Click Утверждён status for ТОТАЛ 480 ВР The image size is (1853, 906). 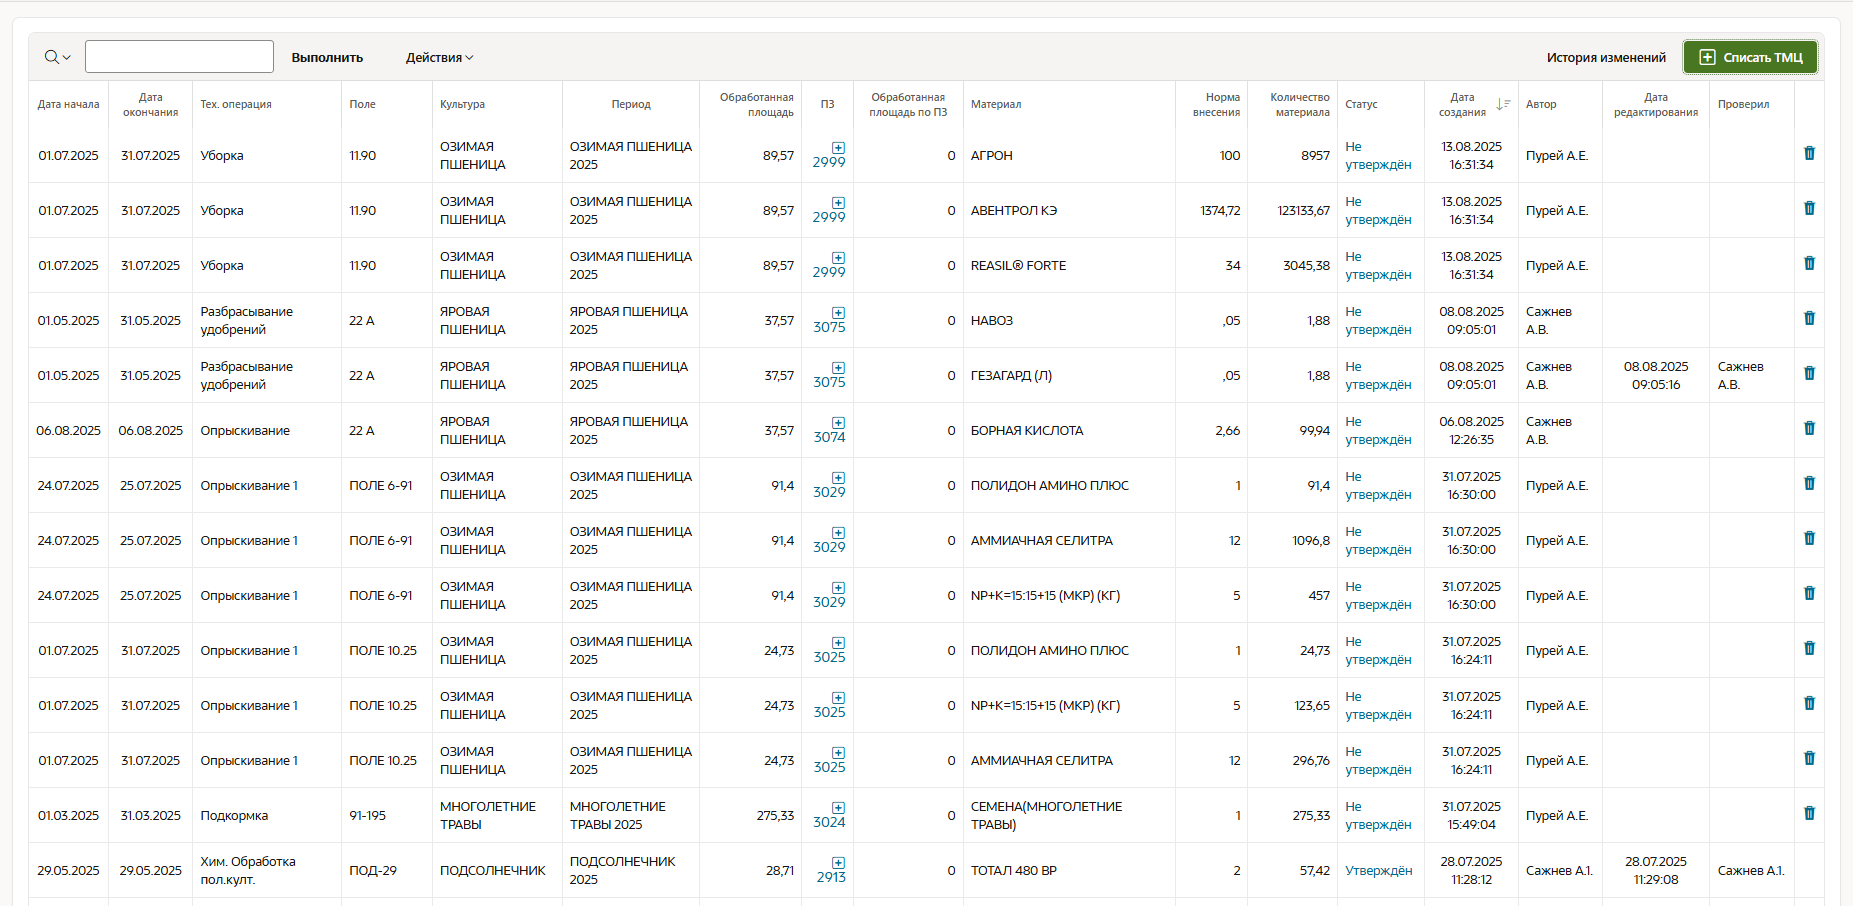tap(1378, 871)
